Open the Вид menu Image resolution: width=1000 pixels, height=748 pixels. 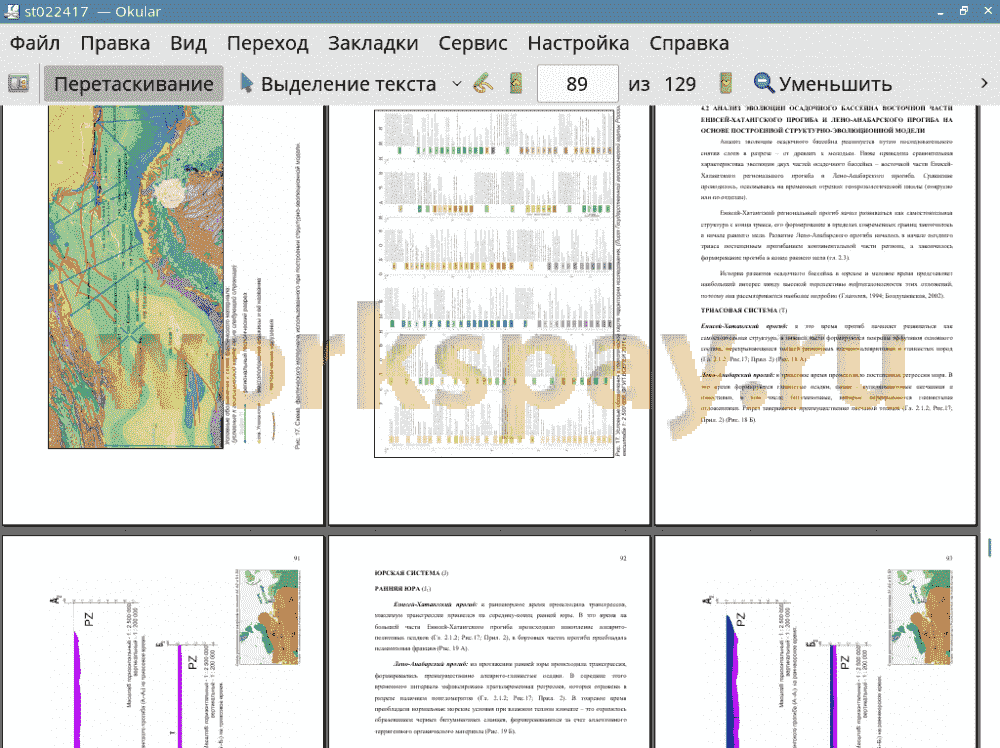[188, 43]
